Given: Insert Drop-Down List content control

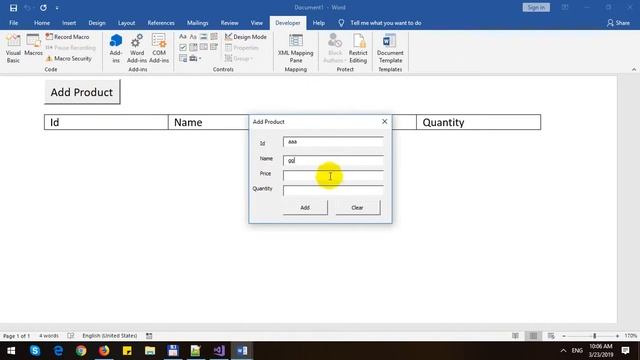Looking at the screenshot, I should click(203, 47).
